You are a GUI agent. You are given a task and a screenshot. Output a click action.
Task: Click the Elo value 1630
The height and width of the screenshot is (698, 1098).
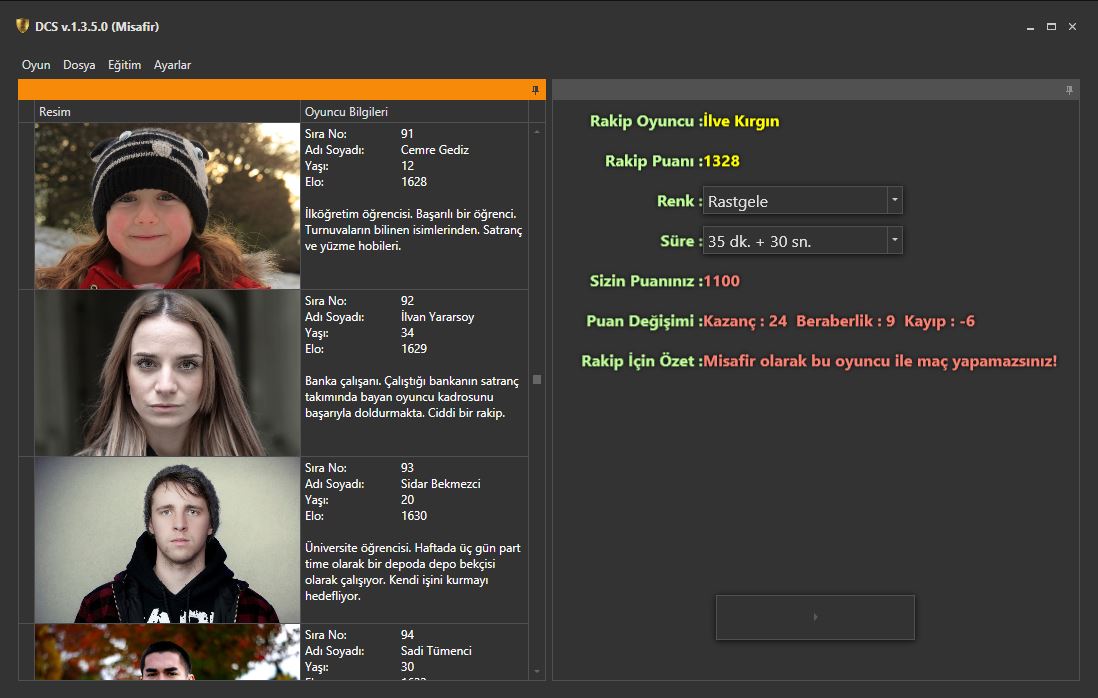coord(414,516)
